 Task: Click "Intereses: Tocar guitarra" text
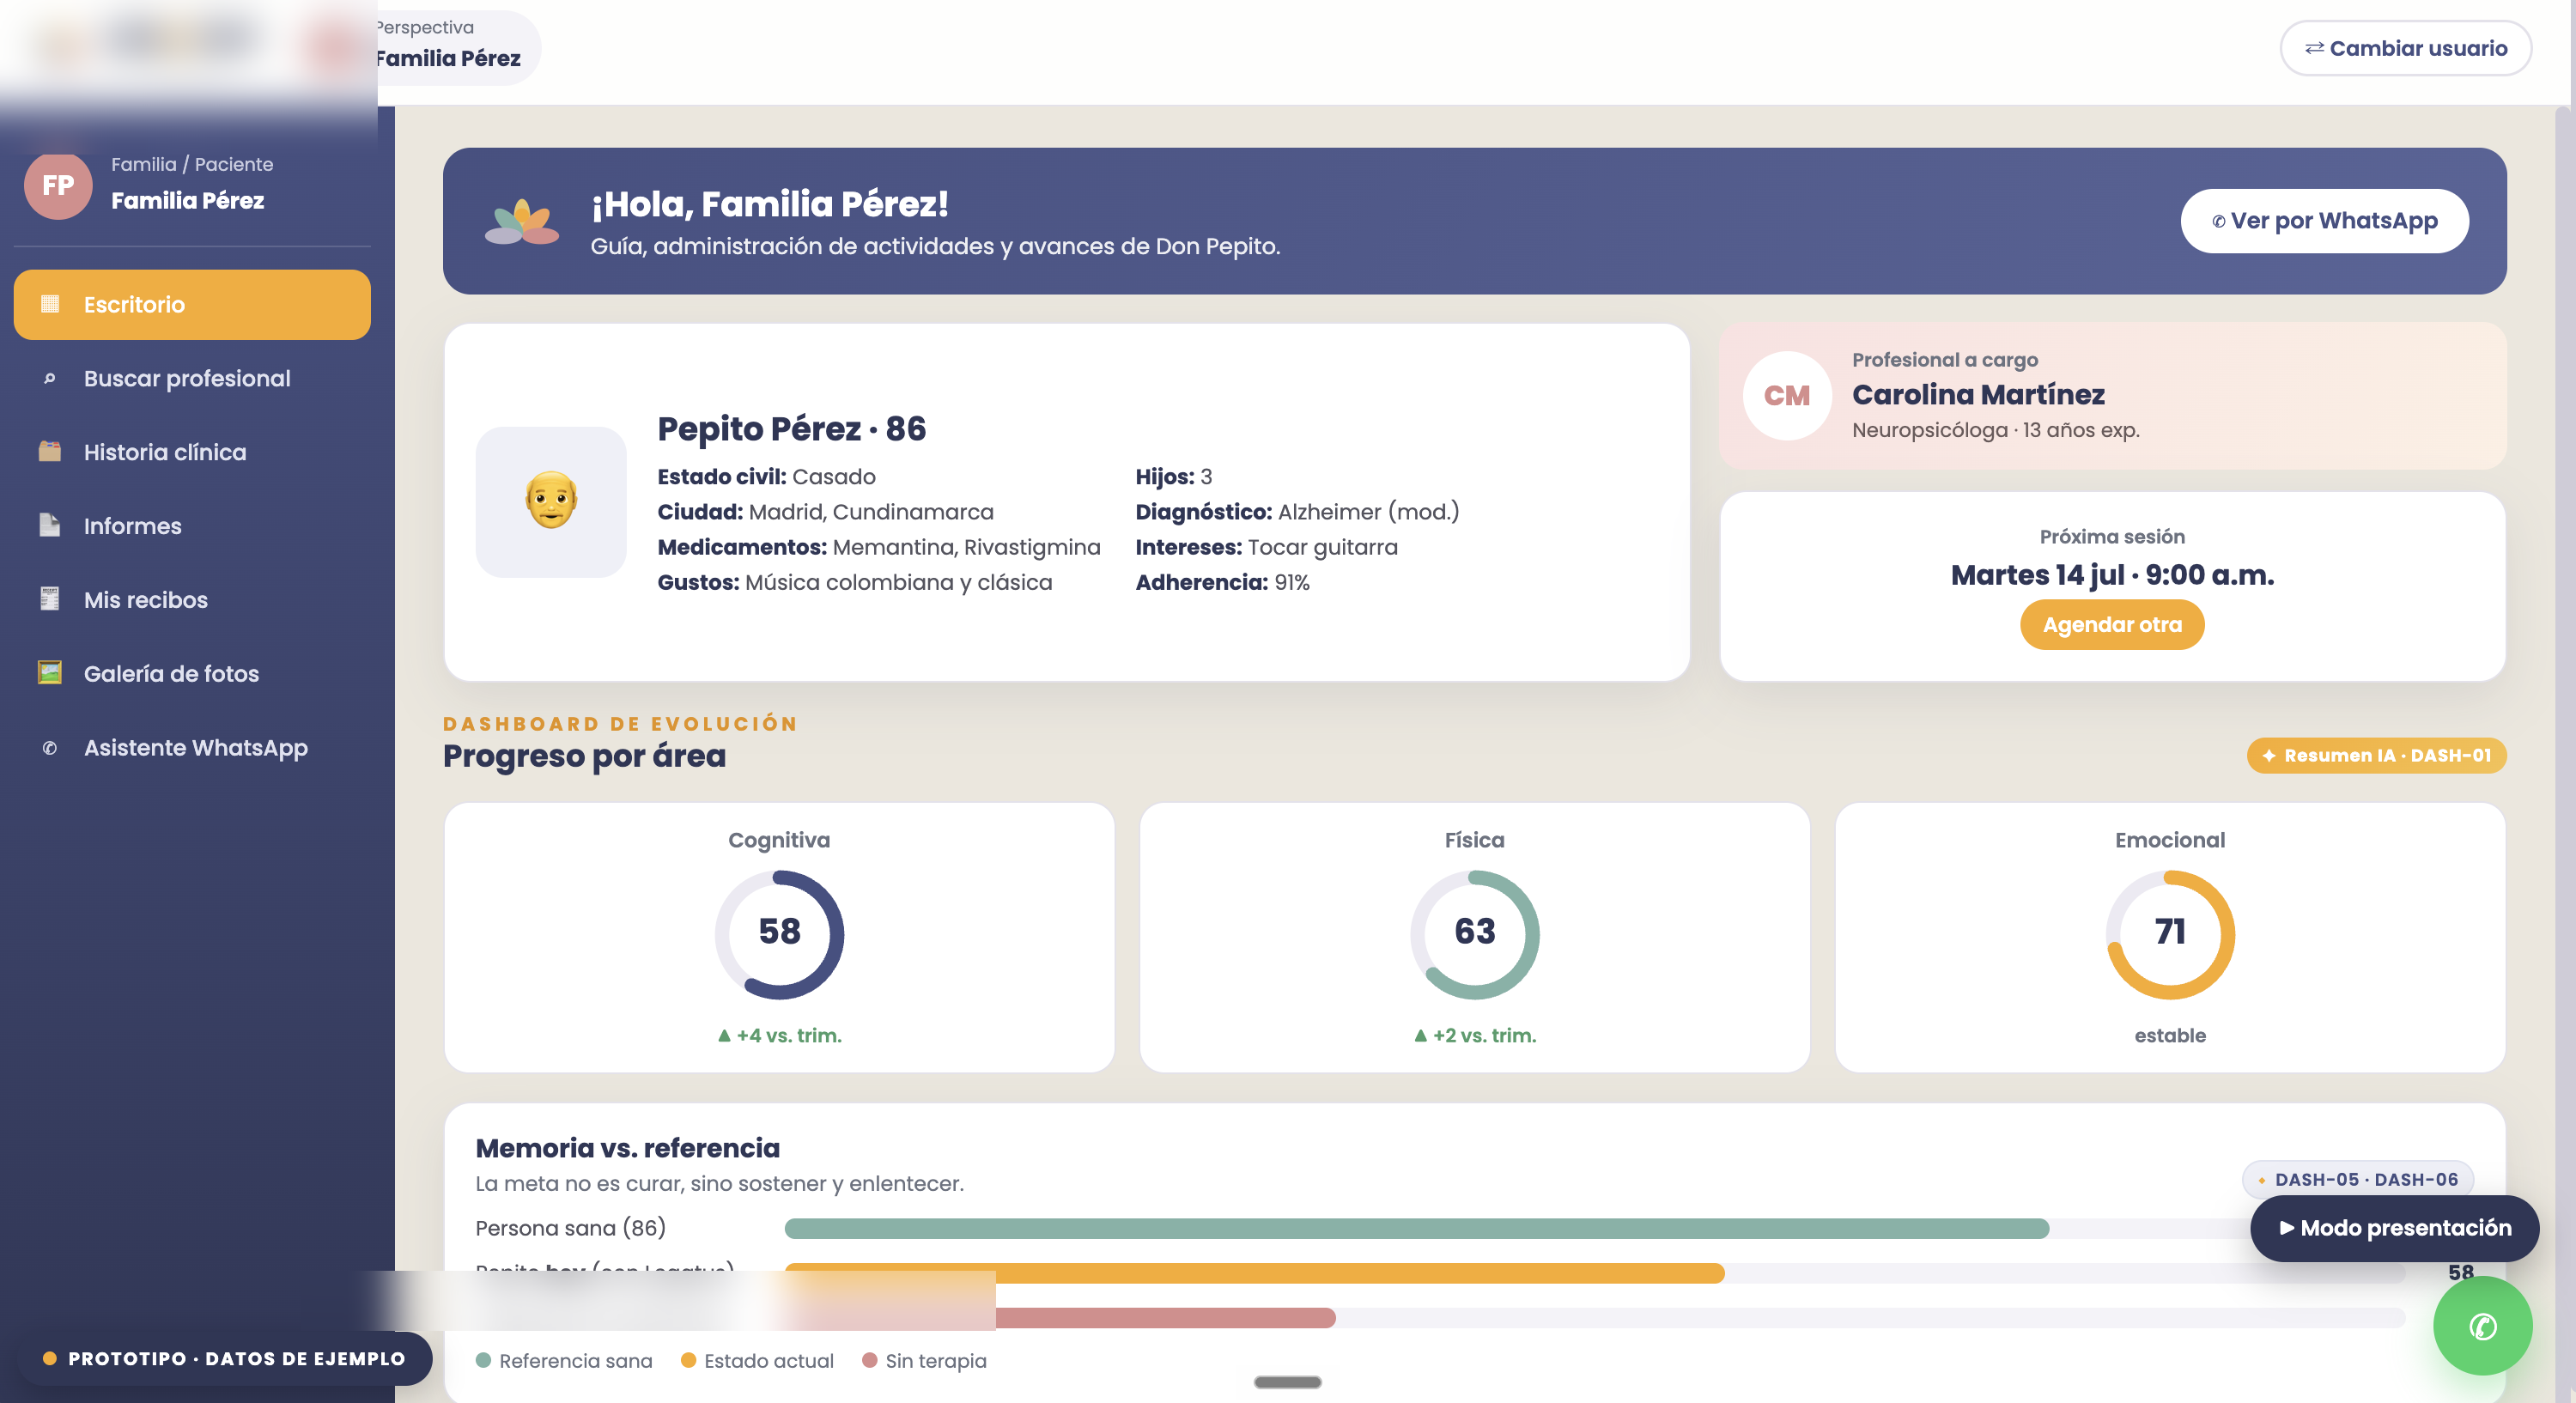point(1266,547)
